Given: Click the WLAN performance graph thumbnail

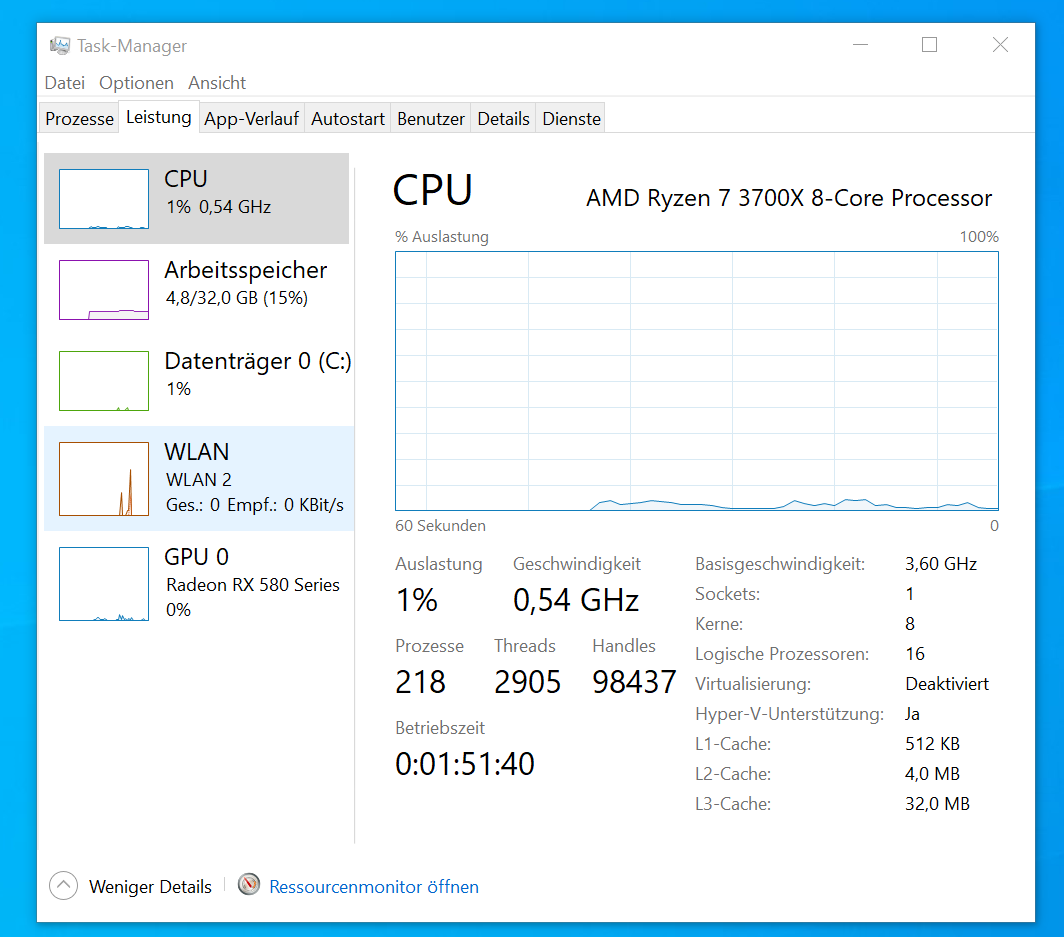Looking at the screenshot, I should [103, 479].
